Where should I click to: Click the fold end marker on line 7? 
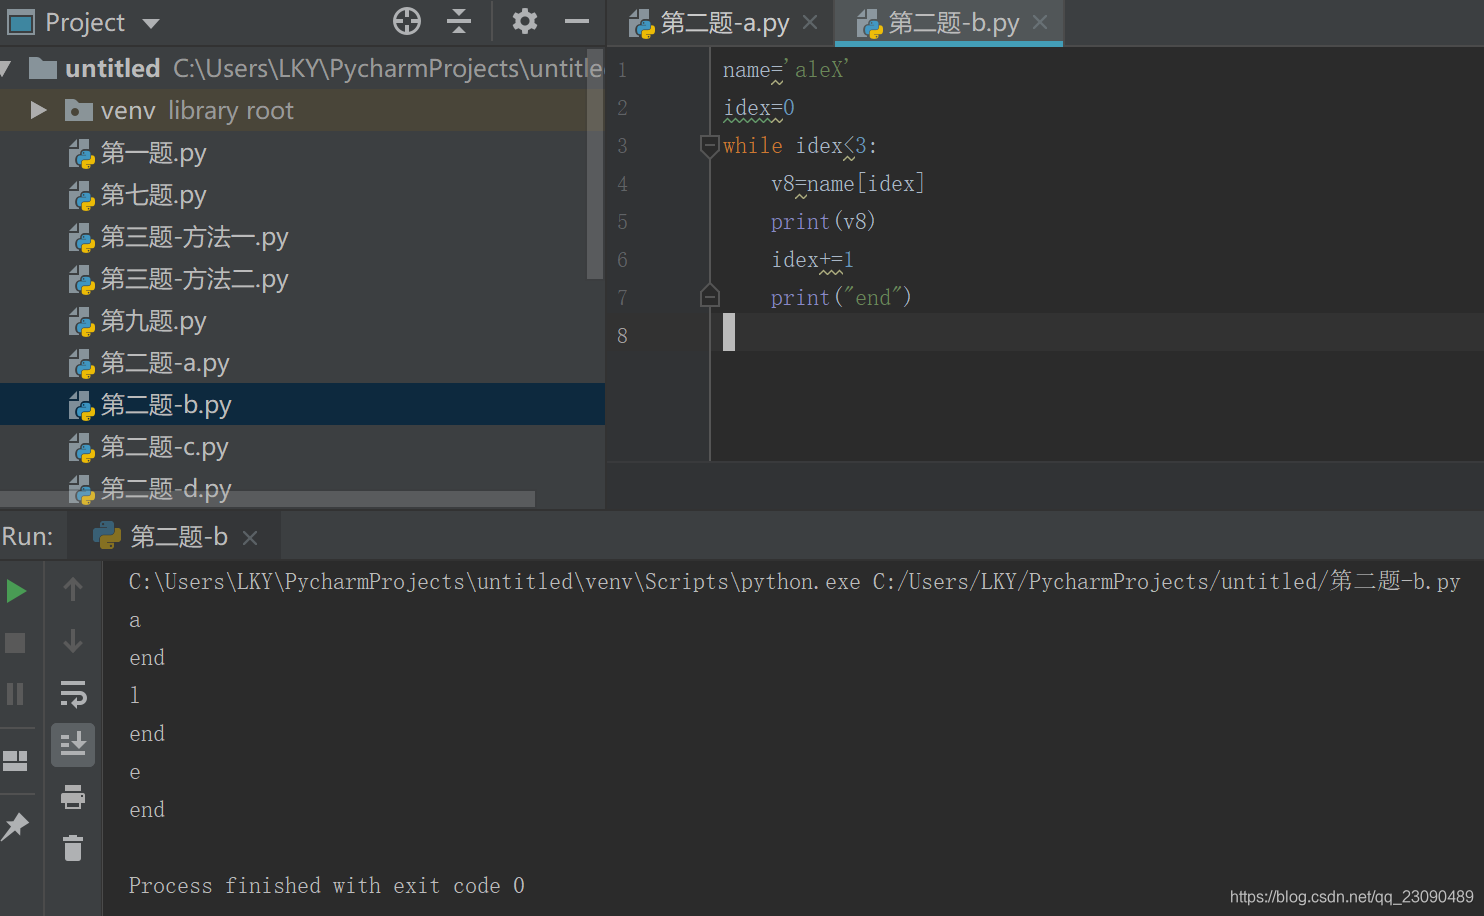pyautogui.click(x=709, y=297)
